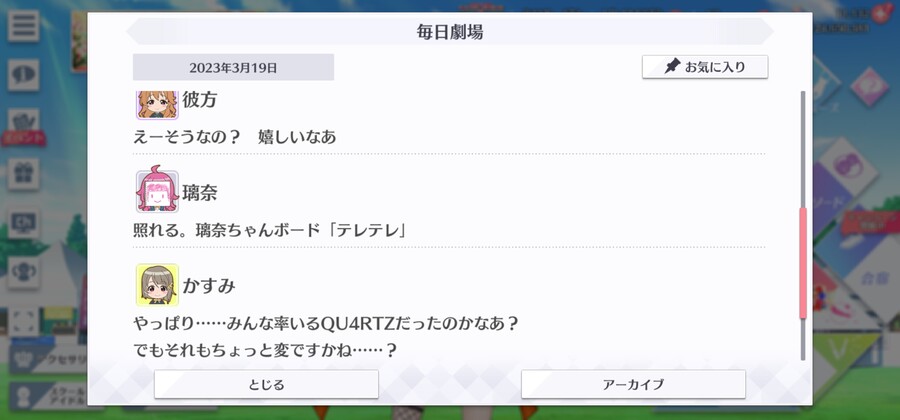Add this story to お気に入り
The image size is (900, 420).
(x=705, y=67)
